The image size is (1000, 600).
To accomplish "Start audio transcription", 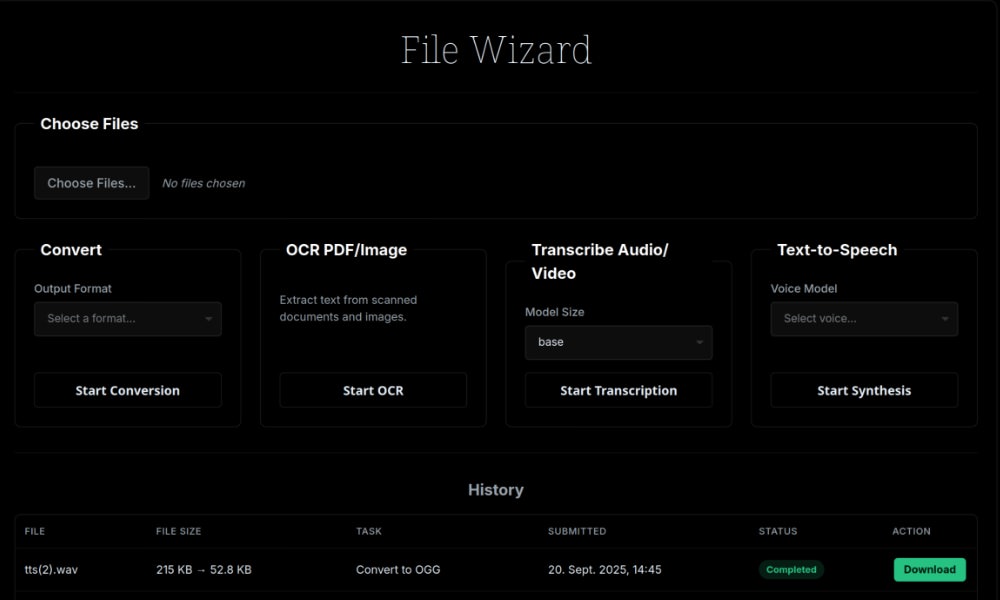I will [x=618, y=390].
